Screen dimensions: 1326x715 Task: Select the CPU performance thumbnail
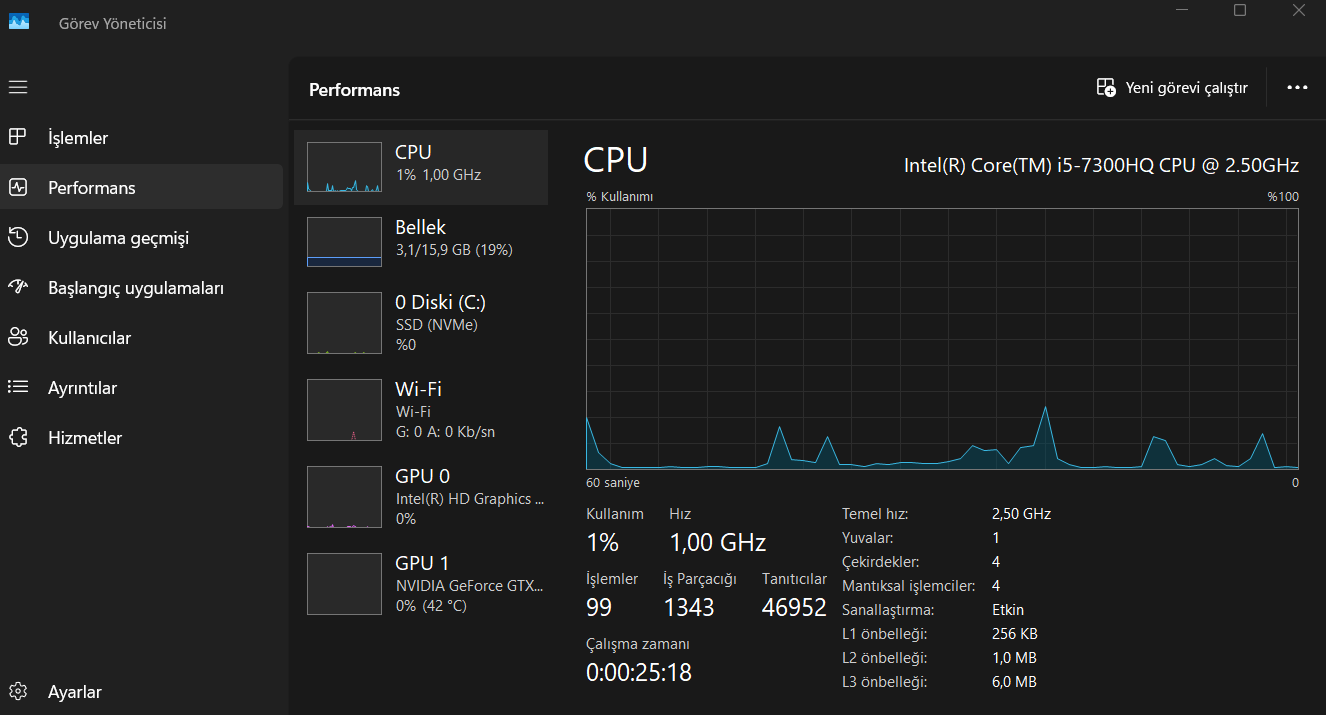pos(344,167)
